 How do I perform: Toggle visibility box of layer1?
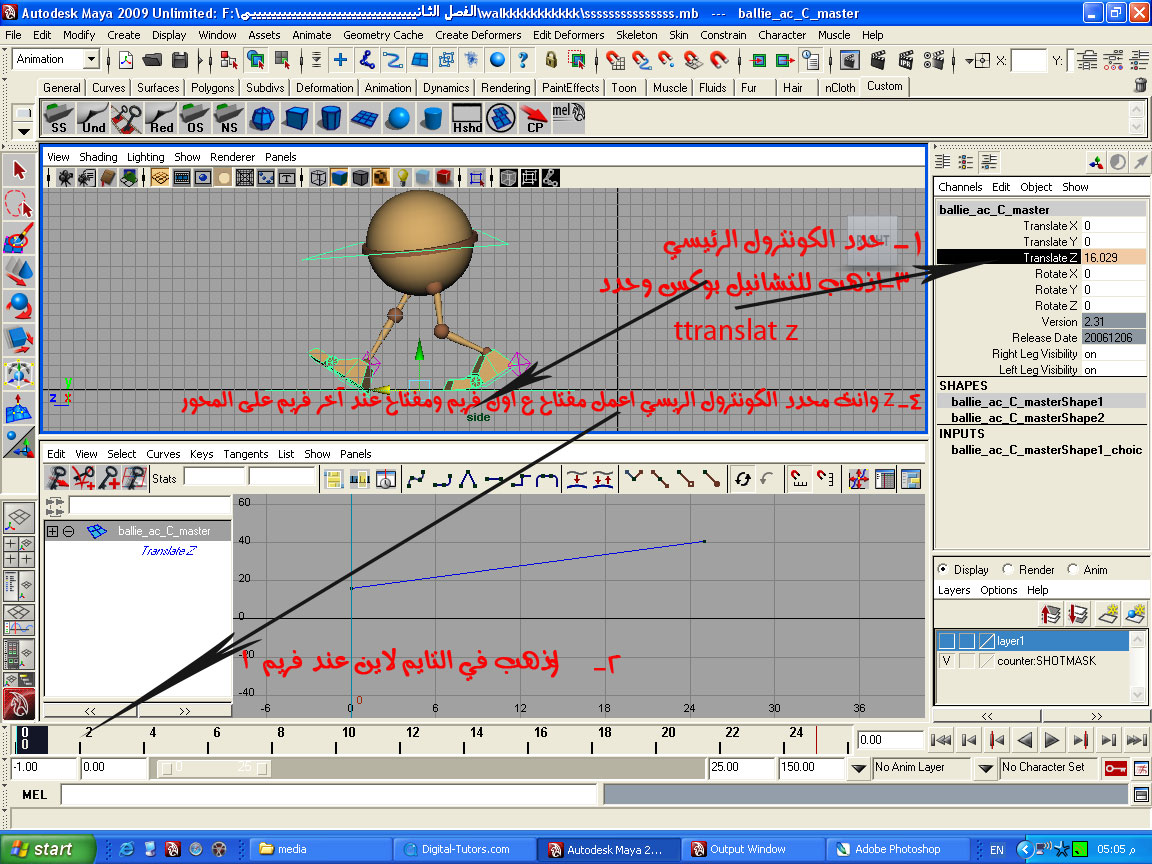tap(946, 641)
